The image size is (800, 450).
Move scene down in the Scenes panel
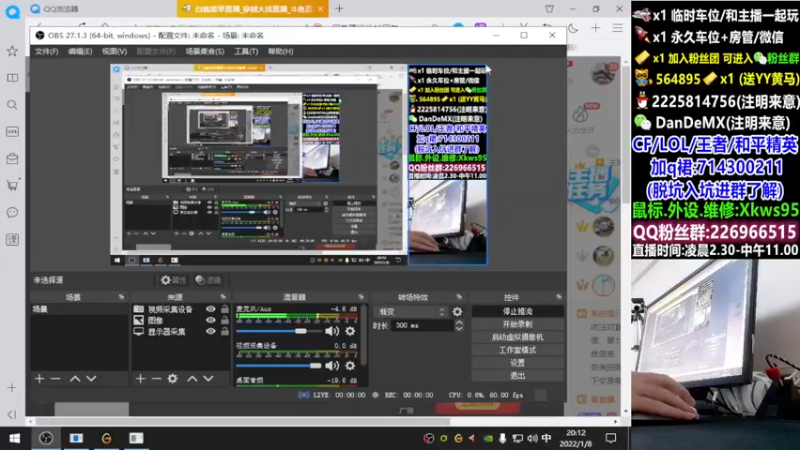tap(91, 379)
